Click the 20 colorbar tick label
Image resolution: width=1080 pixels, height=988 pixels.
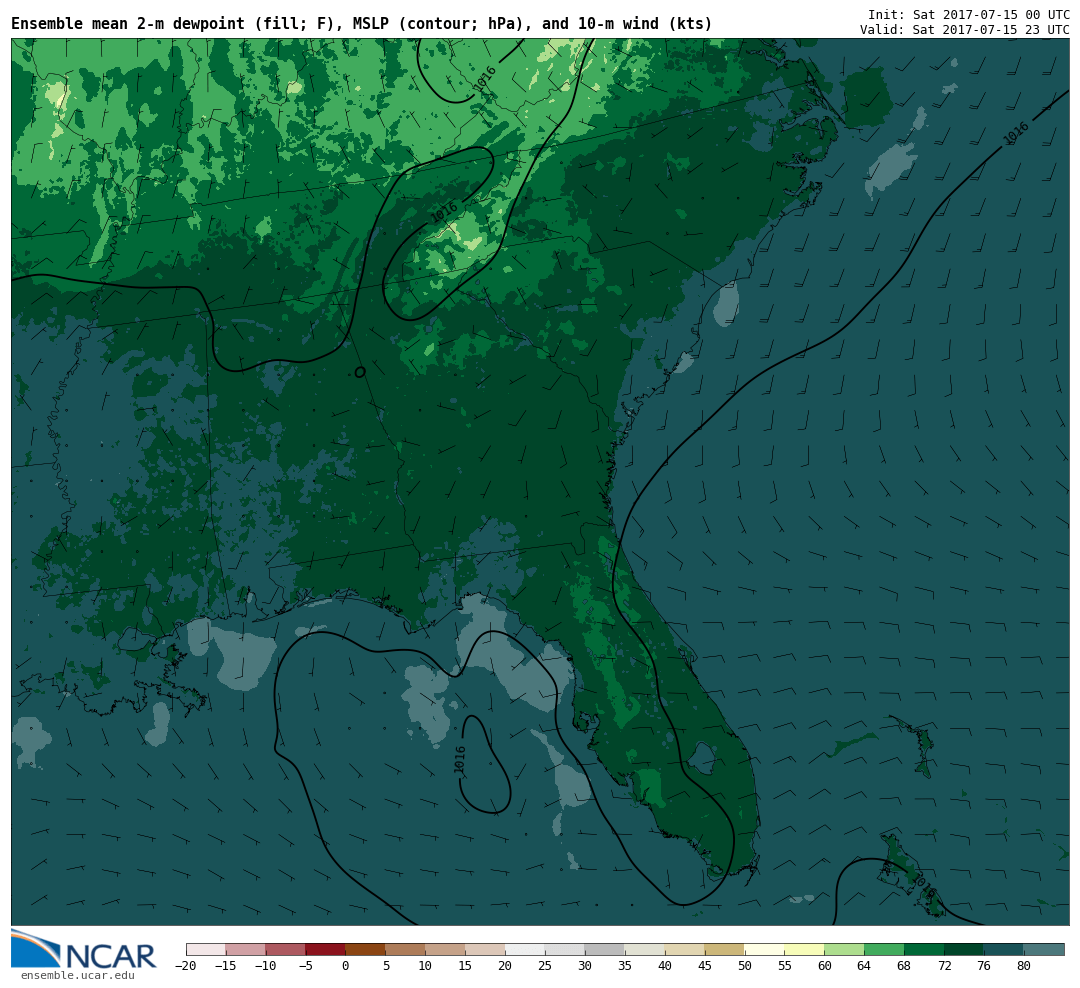505,966
